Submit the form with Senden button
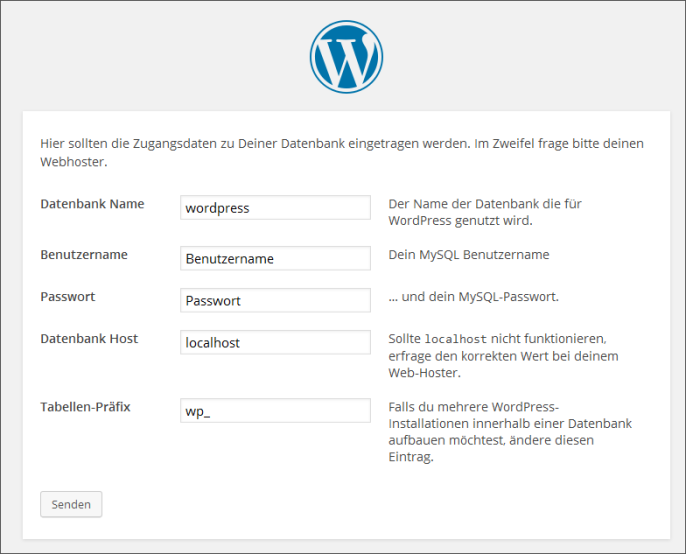686x554 pixels. click(x=71, y=504)
